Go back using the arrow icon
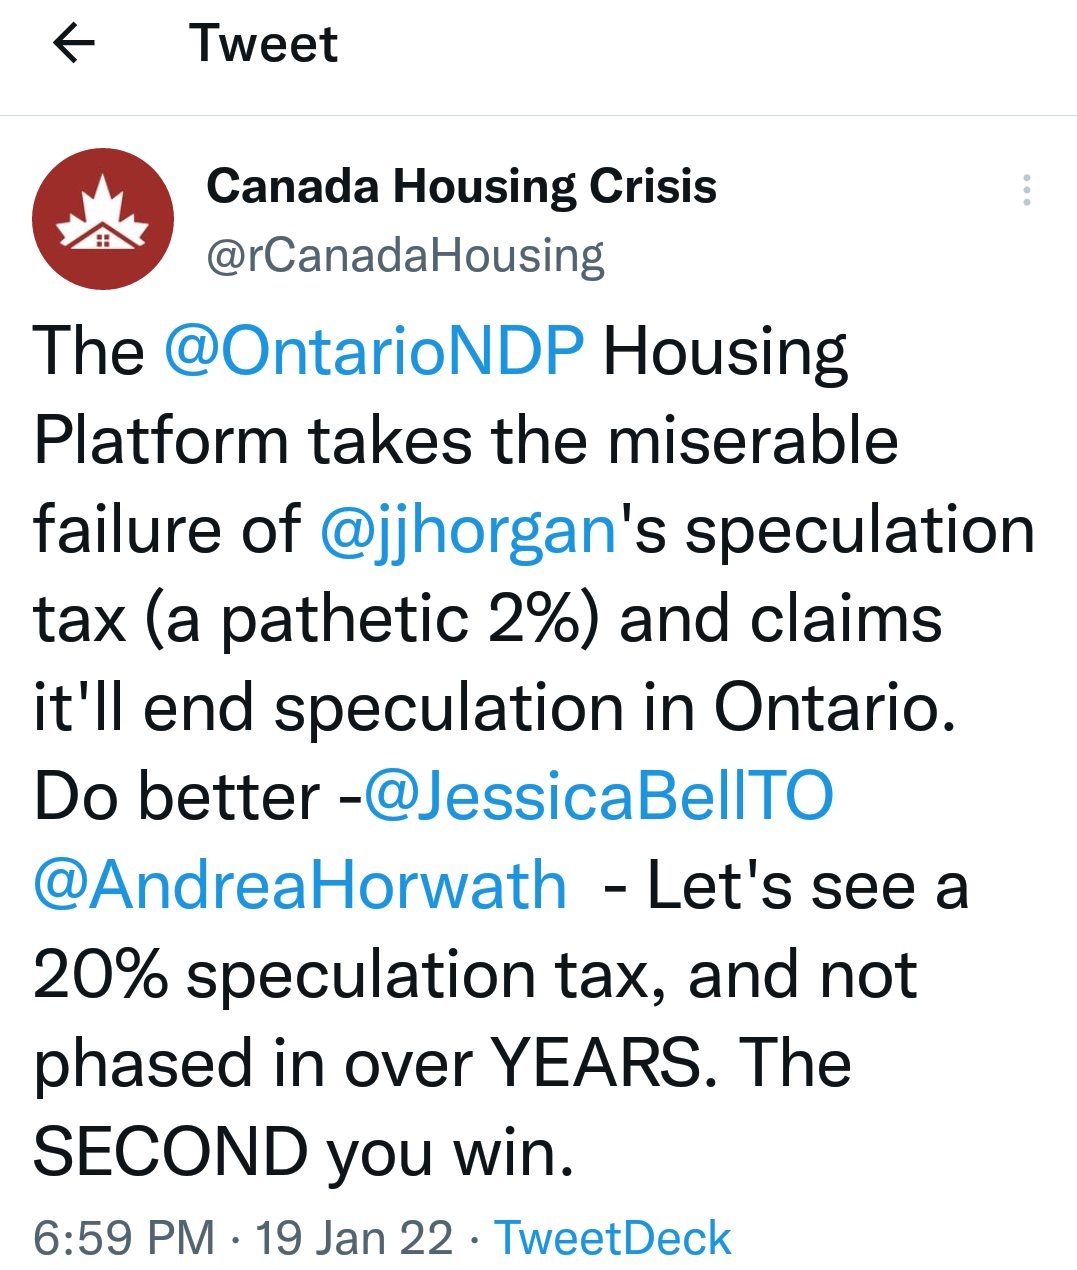The width and height of the screenshot is (1077, 1270). pyautogui.click(x=73, y=44)
